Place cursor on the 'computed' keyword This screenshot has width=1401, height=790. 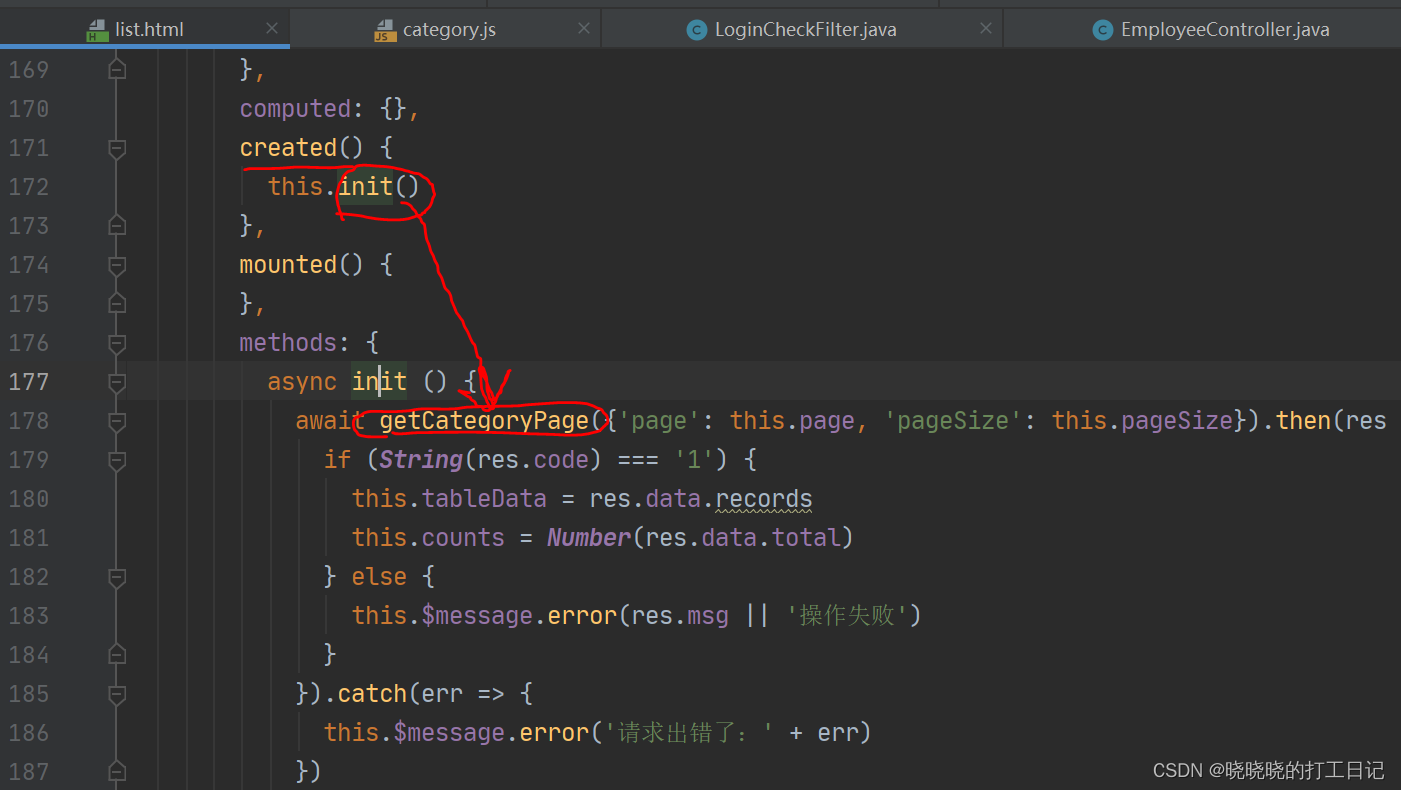295,109
